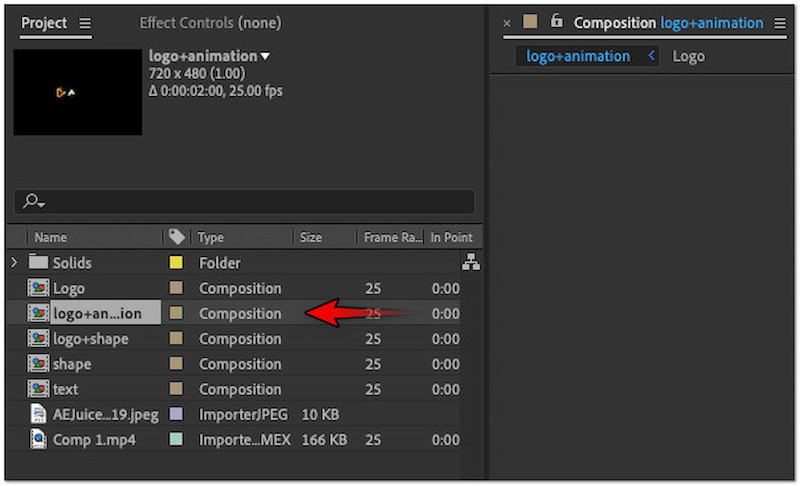Click the logo+animation breadcrumb button
800x486 pixels.
pos(578,56)
